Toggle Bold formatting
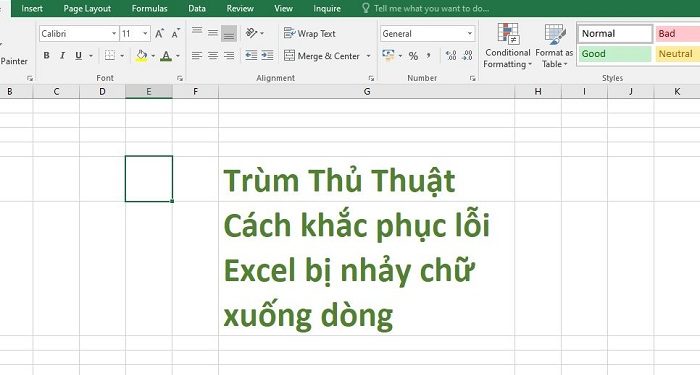Screen dimensions: 700x375 tap(46, 56)
